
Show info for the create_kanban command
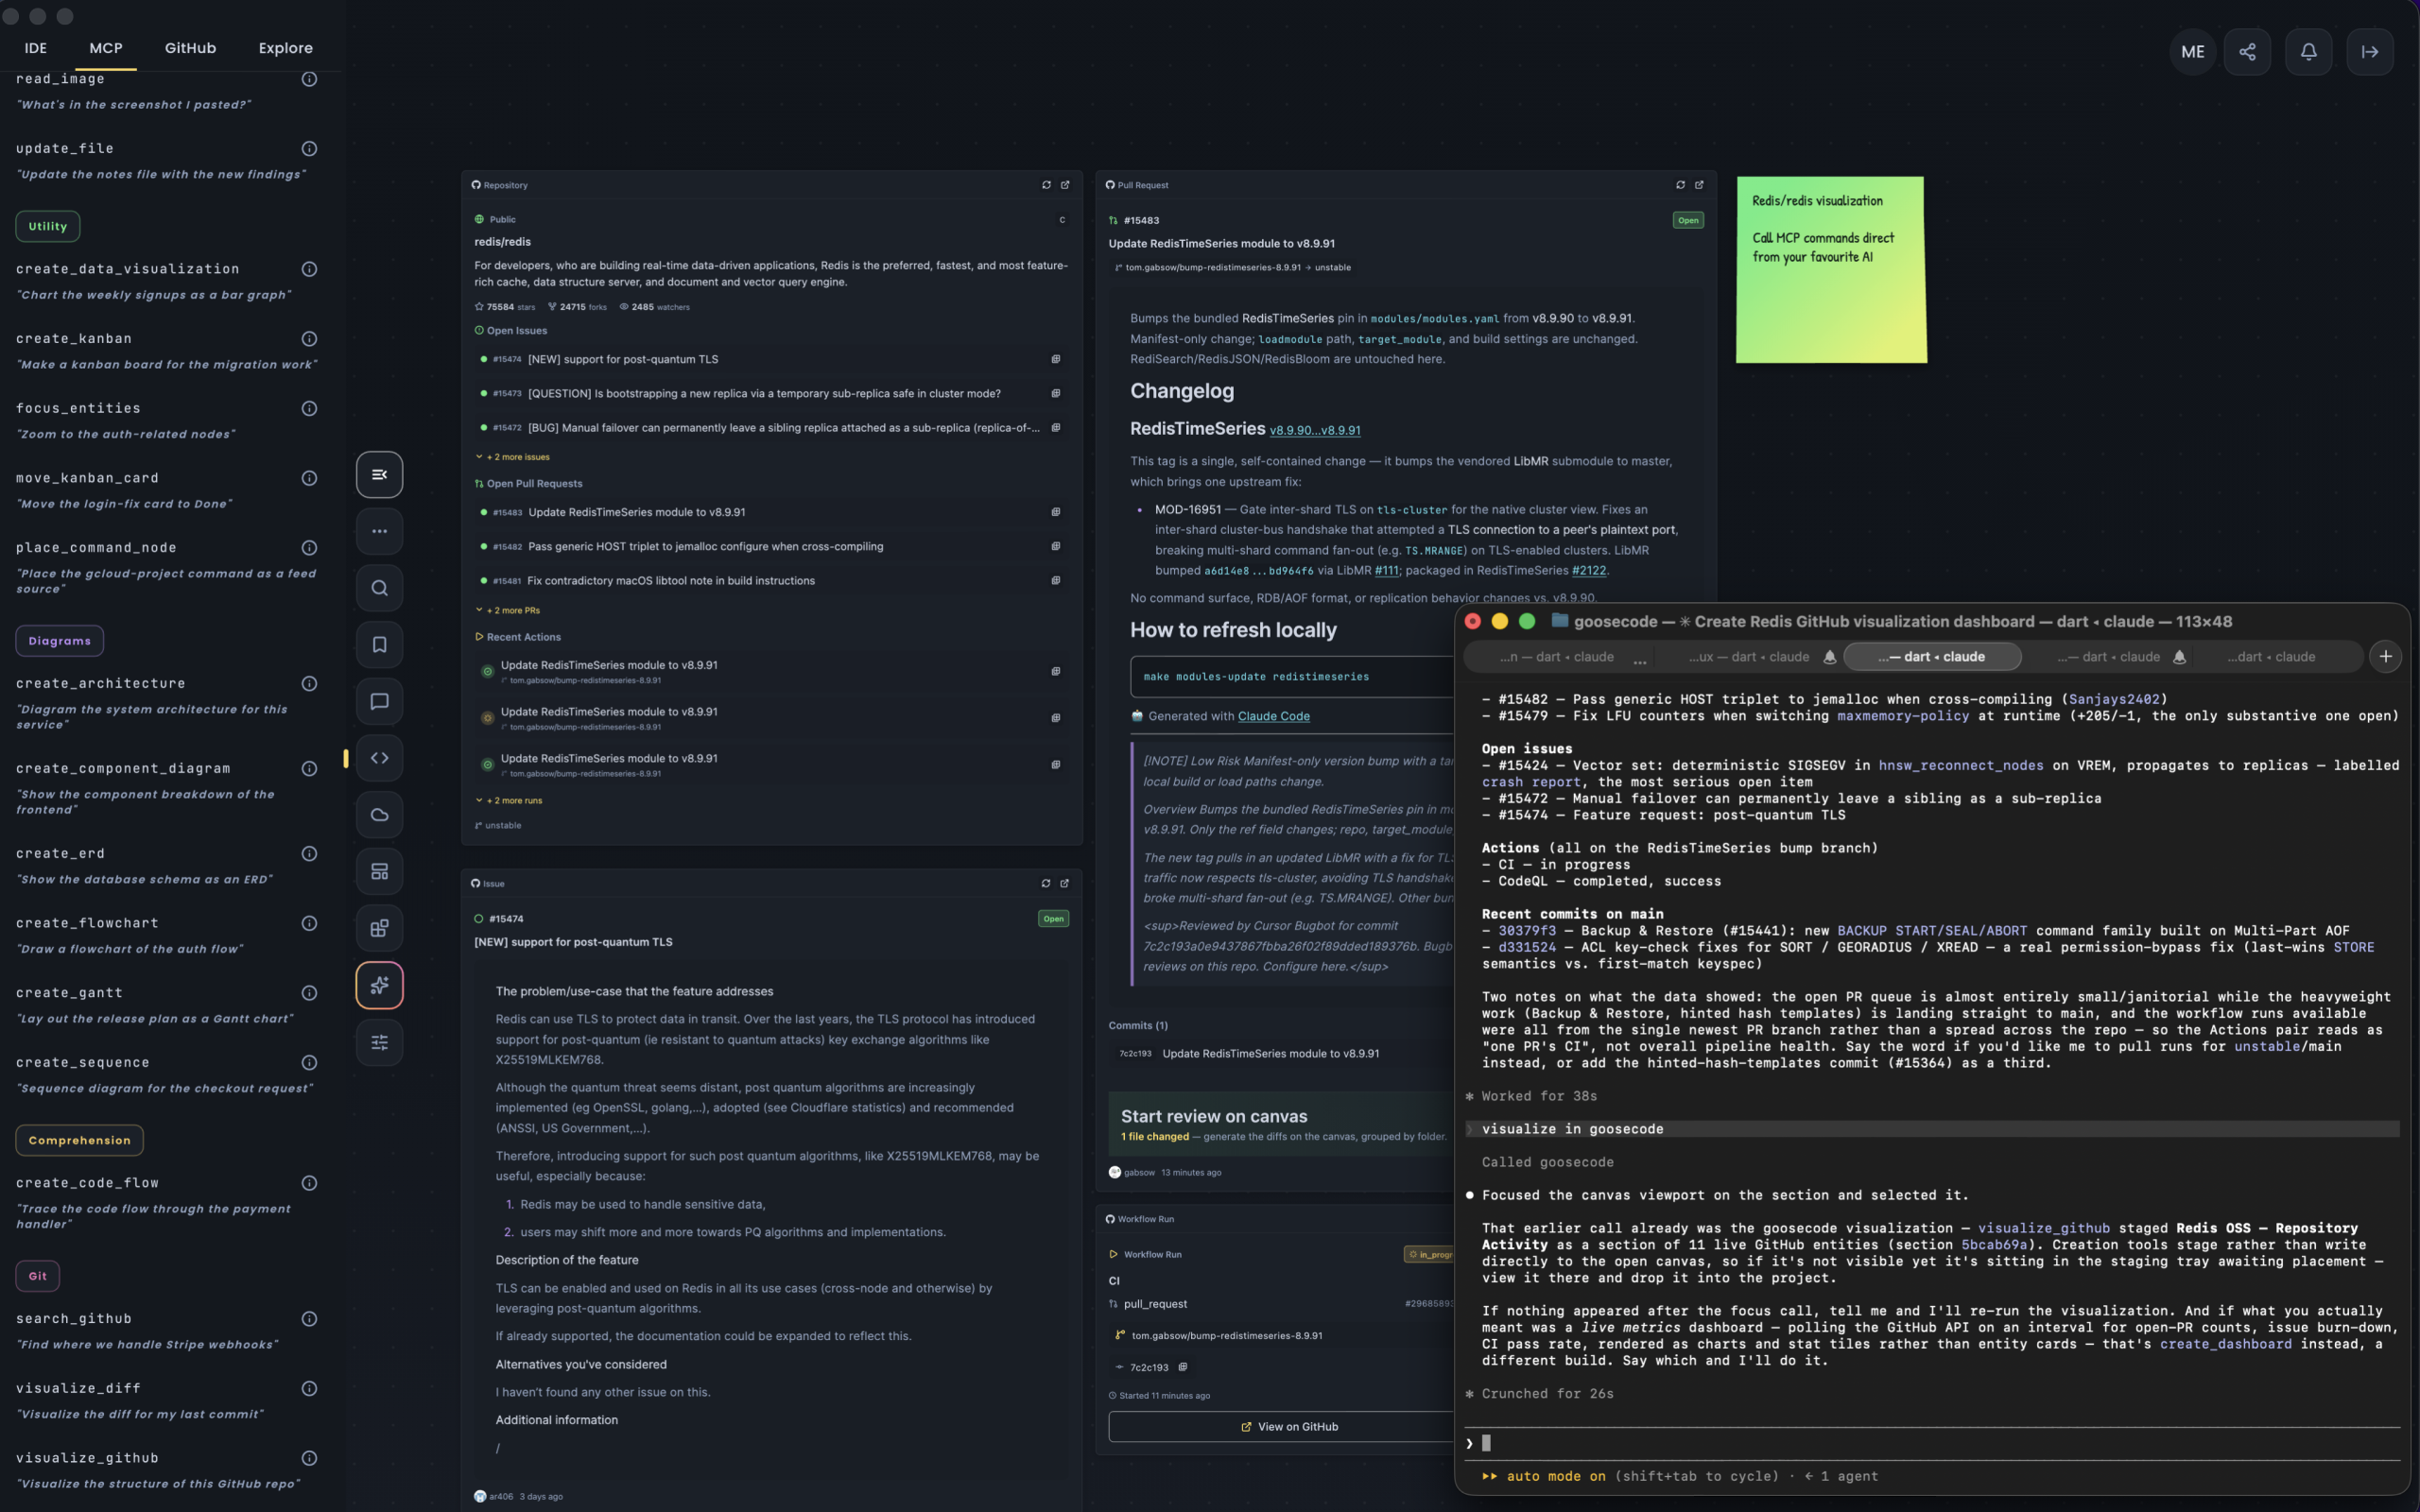point(309,339)
